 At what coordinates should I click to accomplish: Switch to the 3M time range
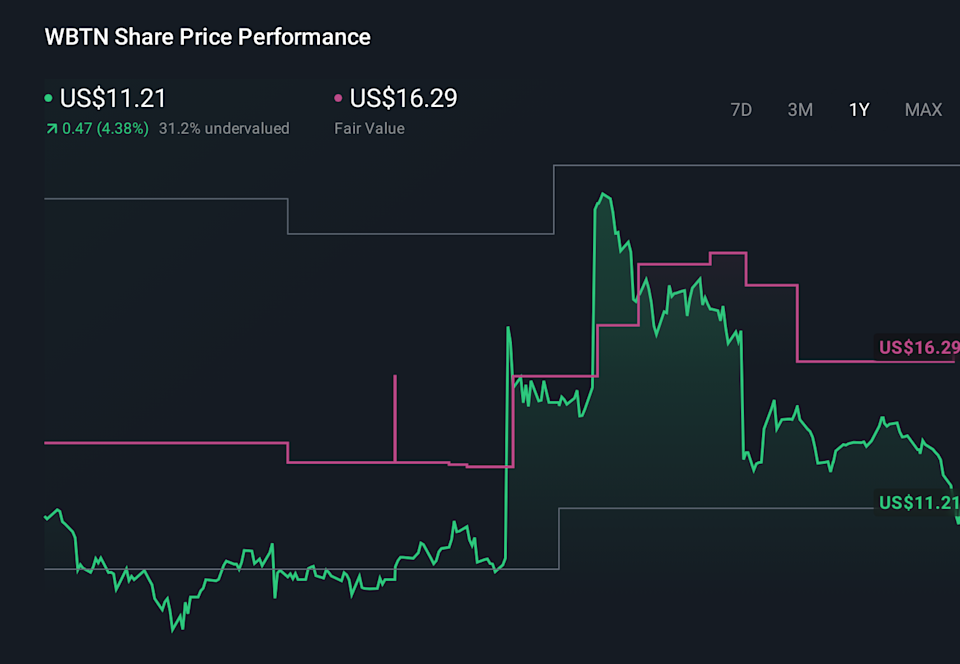click(x=800, y=110)
